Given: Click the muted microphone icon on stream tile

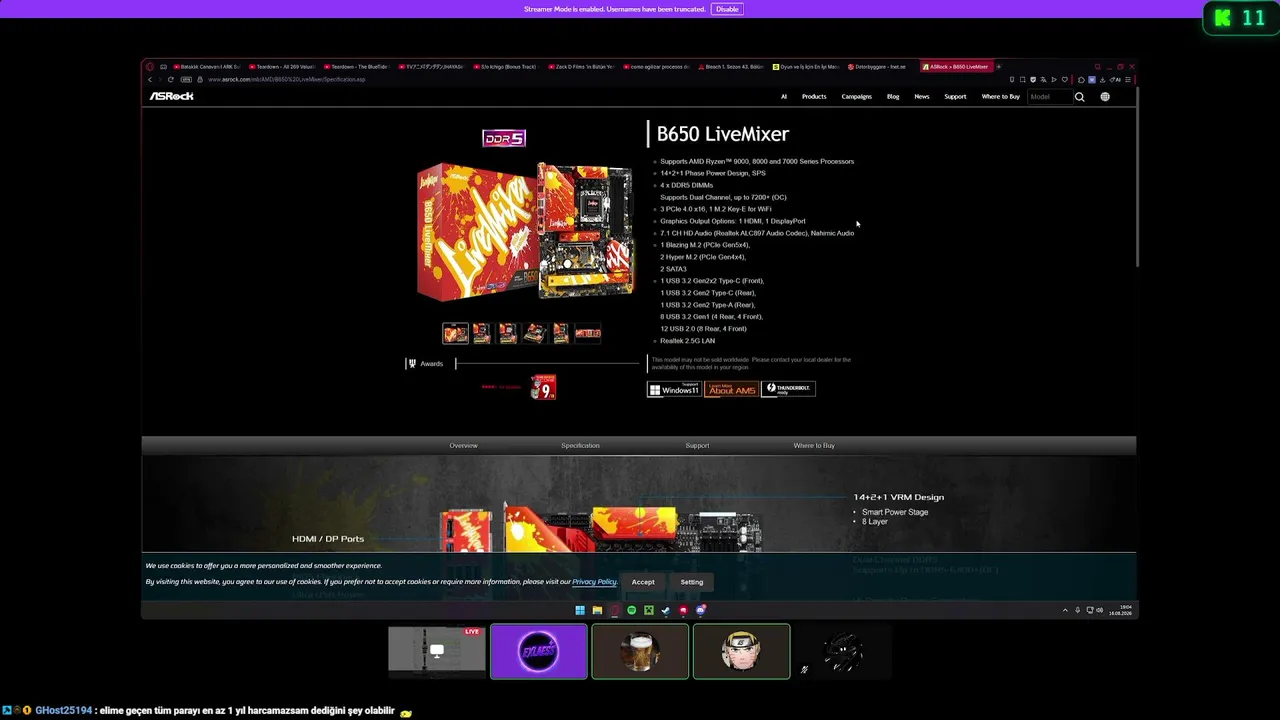Looking at the screenshot, I should point(804,670).
